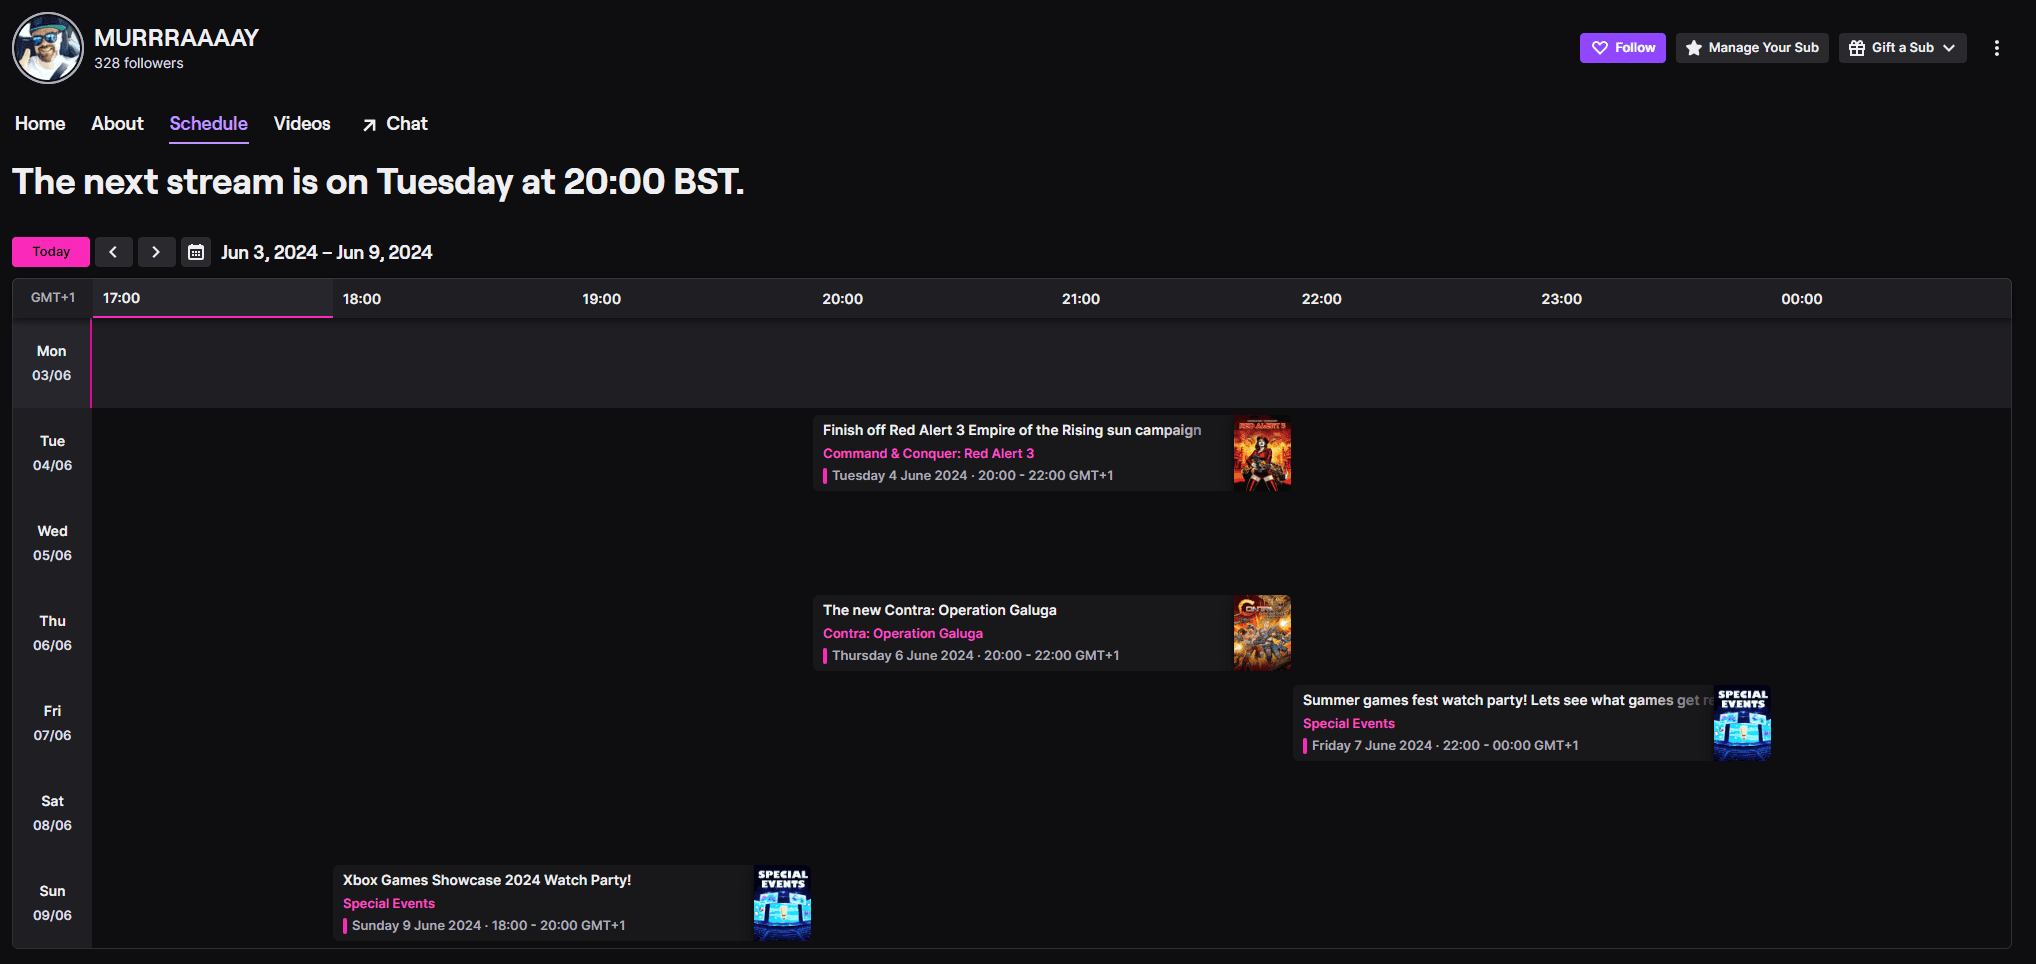Switch to the About tab

point(117,124)
